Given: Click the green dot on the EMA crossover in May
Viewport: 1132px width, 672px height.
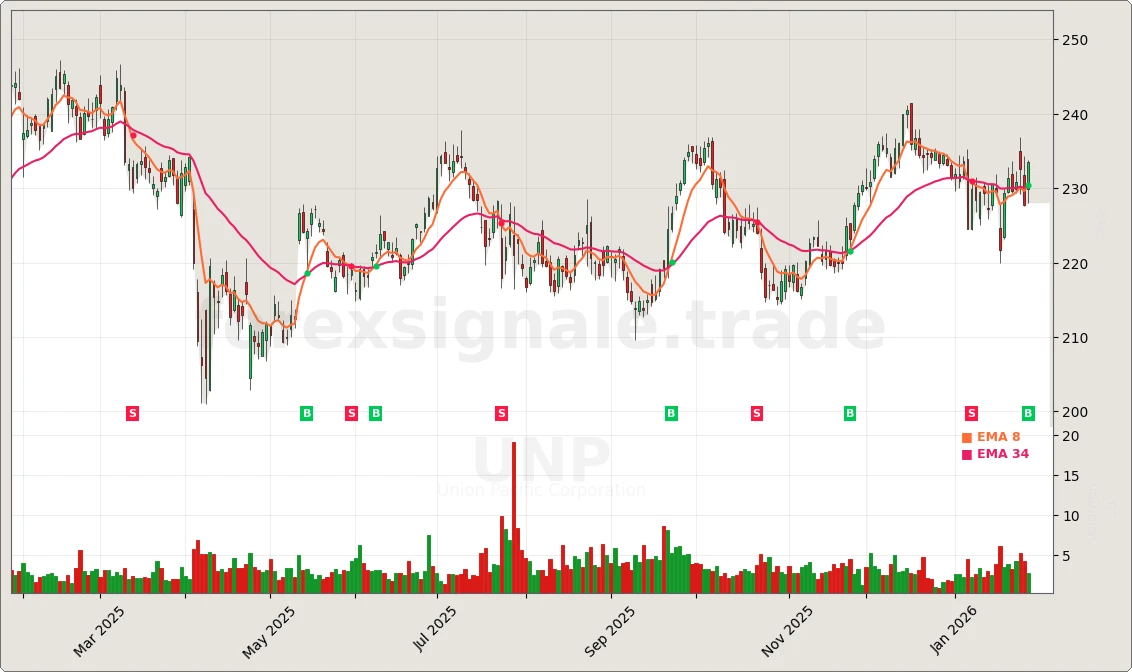Looking at the screenshot, I should coord(309,271).
